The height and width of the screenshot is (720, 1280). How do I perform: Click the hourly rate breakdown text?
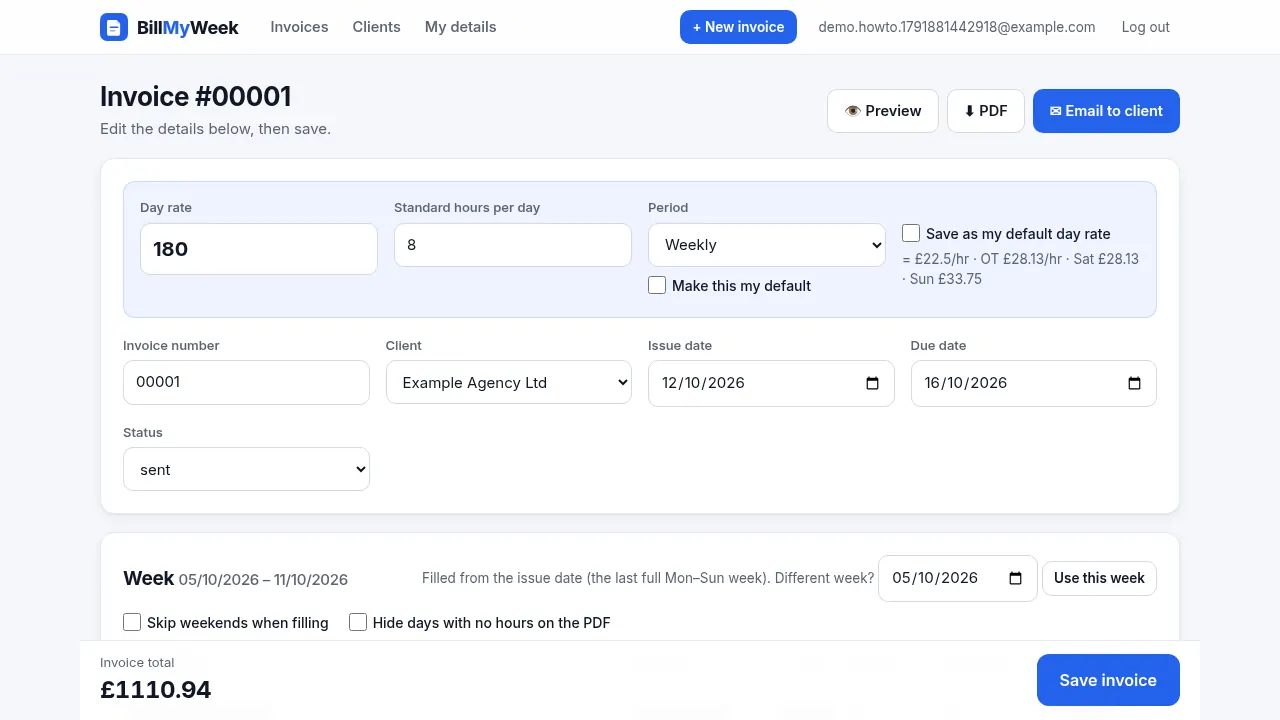[1021, 269]
